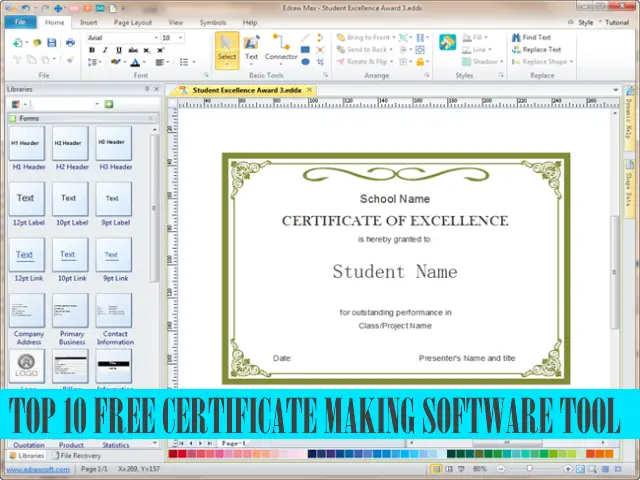Toggle bold formatting

click(x=92, y=49)
